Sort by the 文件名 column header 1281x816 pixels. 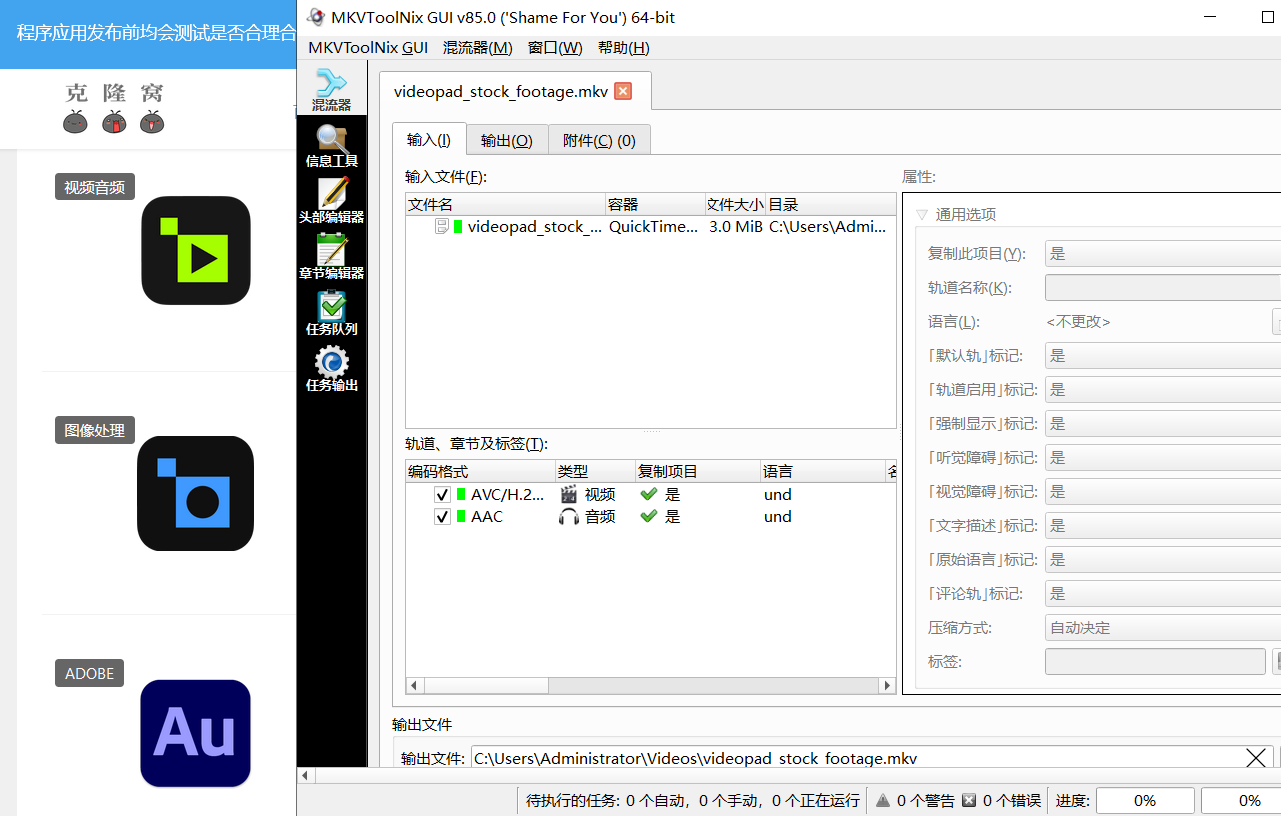[x=505, y=204]
